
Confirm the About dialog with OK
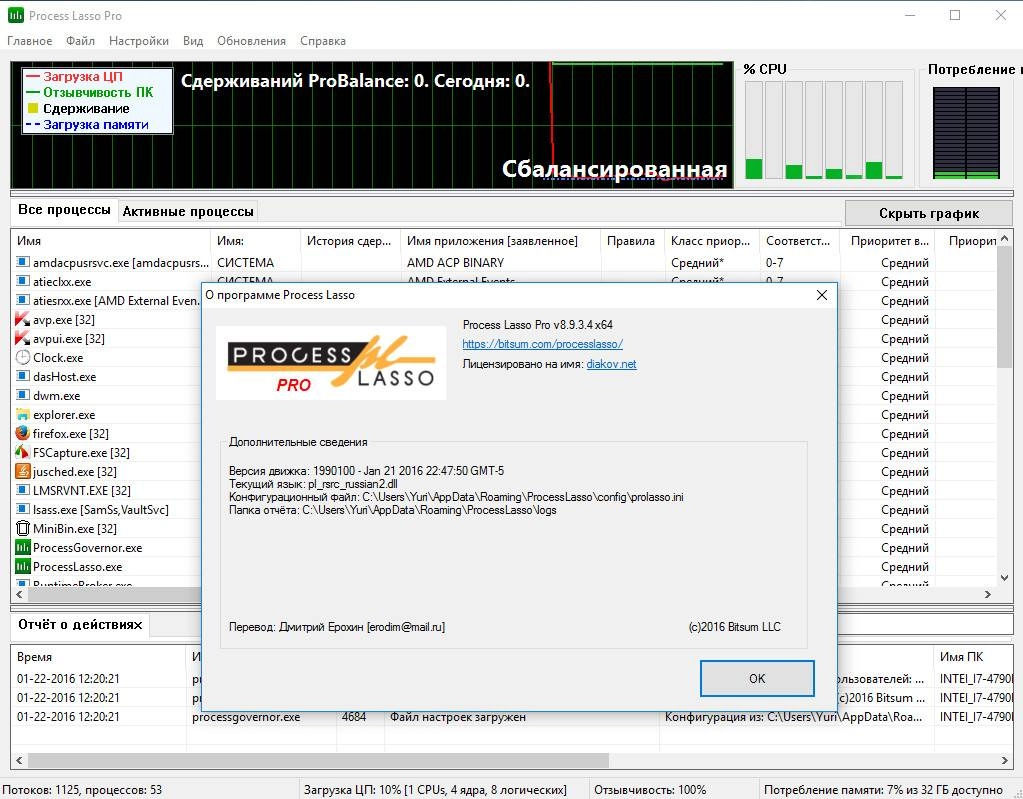coord(757,678)
